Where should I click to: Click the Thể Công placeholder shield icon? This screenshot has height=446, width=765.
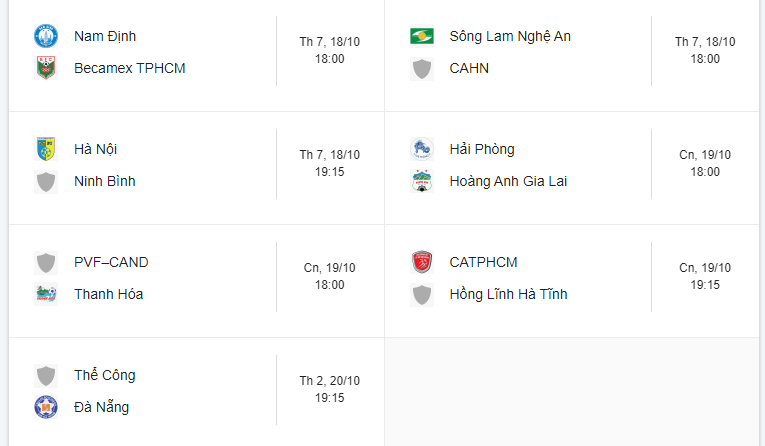pos(45,376)
